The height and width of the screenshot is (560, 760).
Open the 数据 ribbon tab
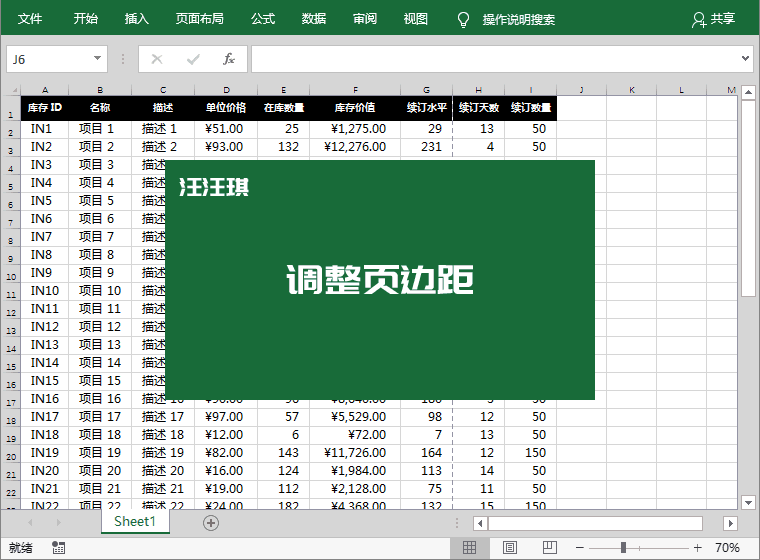click(x=314, y=19)
